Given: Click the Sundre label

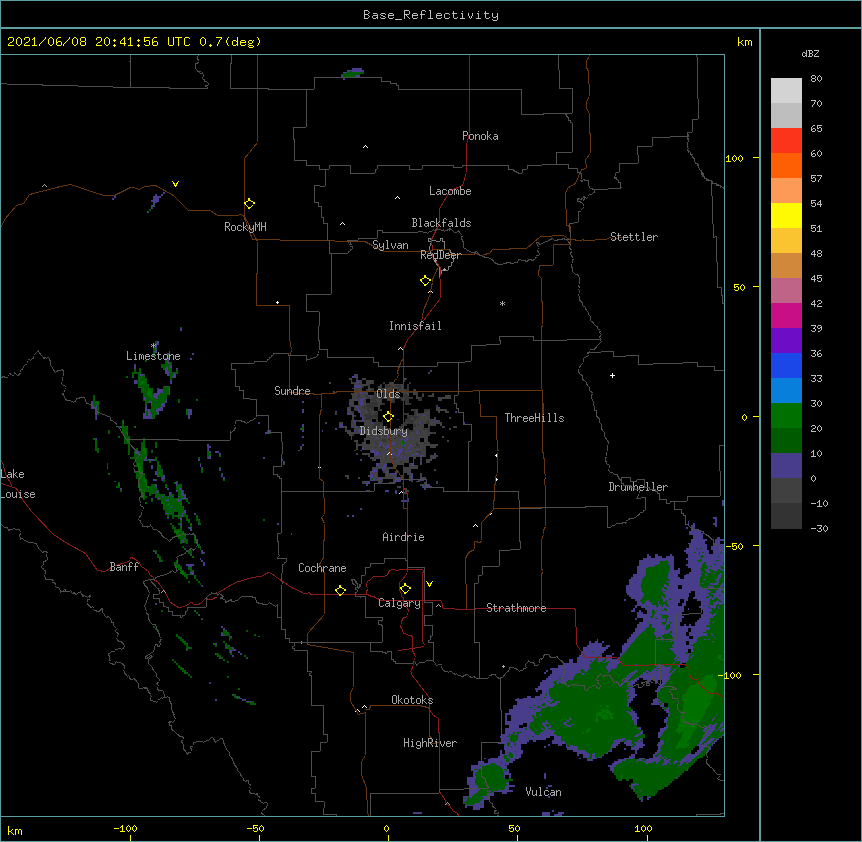Looking at the screenshot, I should 292,391.
